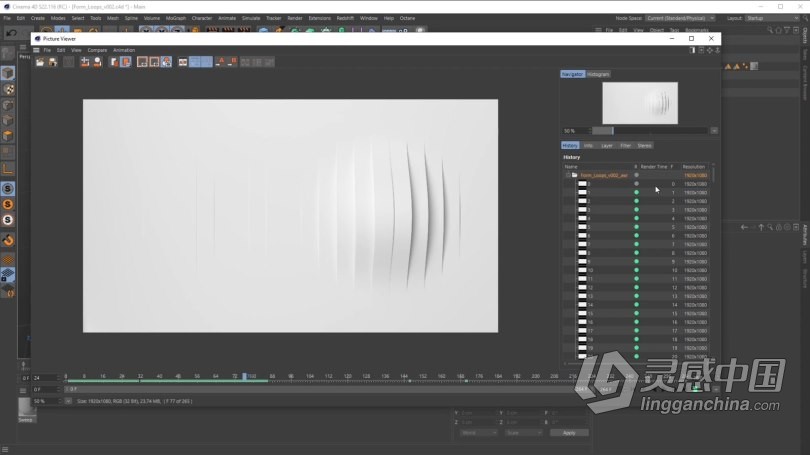Click the navigator preview thumbnail
Image resolution: width=810 pixels, height=455 pixels.
coord(640,103)
